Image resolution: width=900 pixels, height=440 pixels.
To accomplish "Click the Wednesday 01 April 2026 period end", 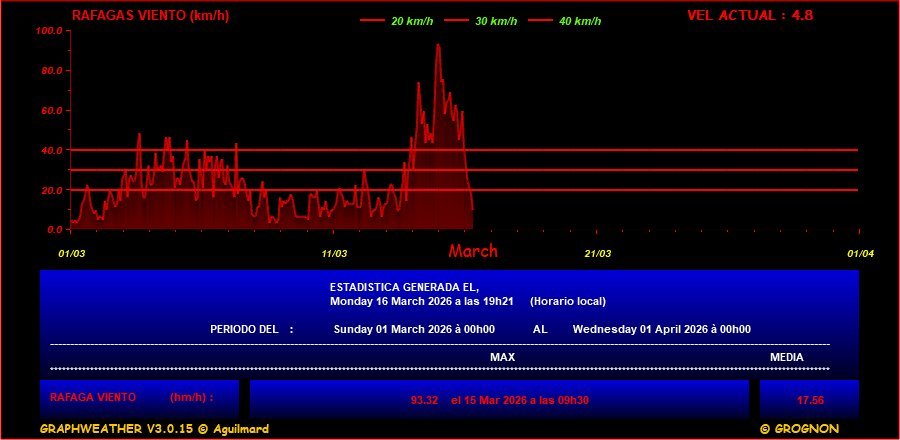I will (661, 329).
